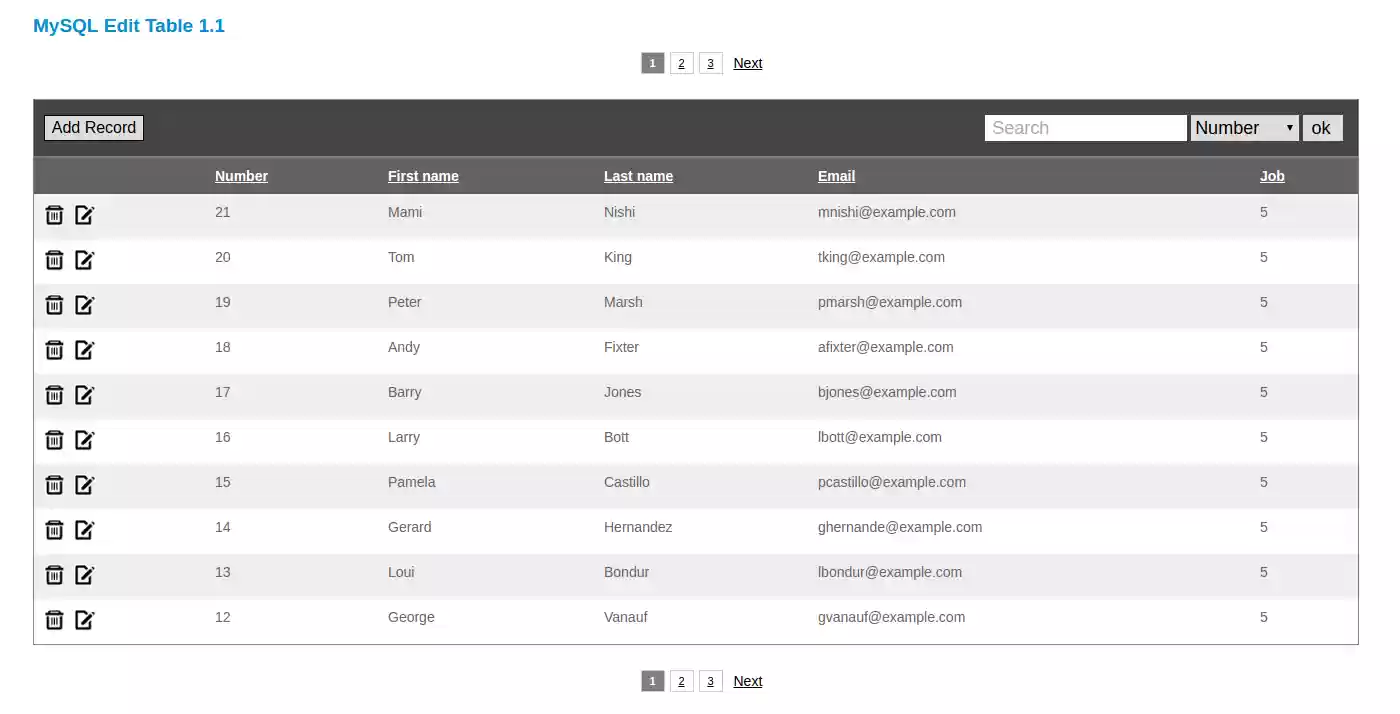Edit Andy Fixter's row with pencil icon

(85, 349)
